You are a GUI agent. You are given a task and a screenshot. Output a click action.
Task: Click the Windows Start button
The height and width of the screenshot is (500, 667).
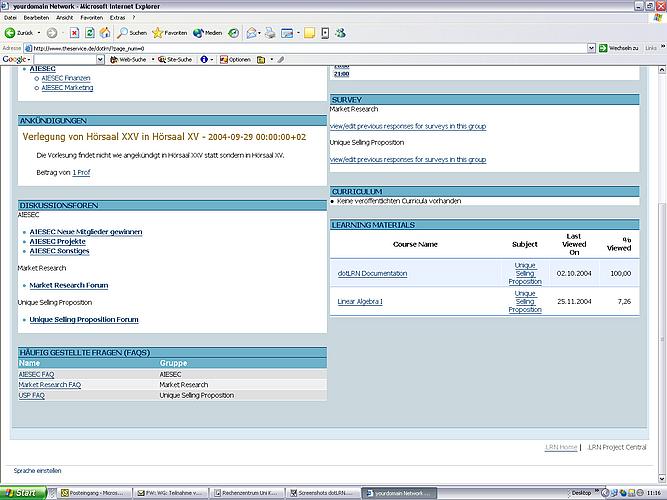click(23, 493)
